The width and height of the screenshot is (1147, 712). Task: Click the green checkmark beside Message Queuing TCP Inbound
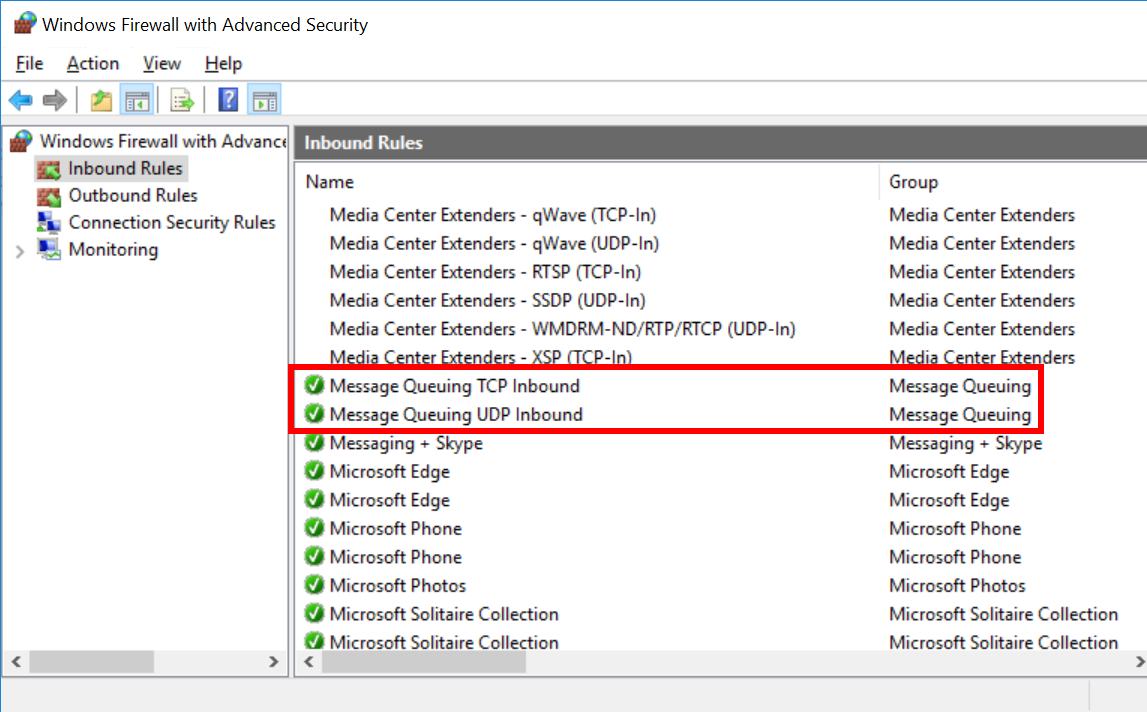click(315, 386)
